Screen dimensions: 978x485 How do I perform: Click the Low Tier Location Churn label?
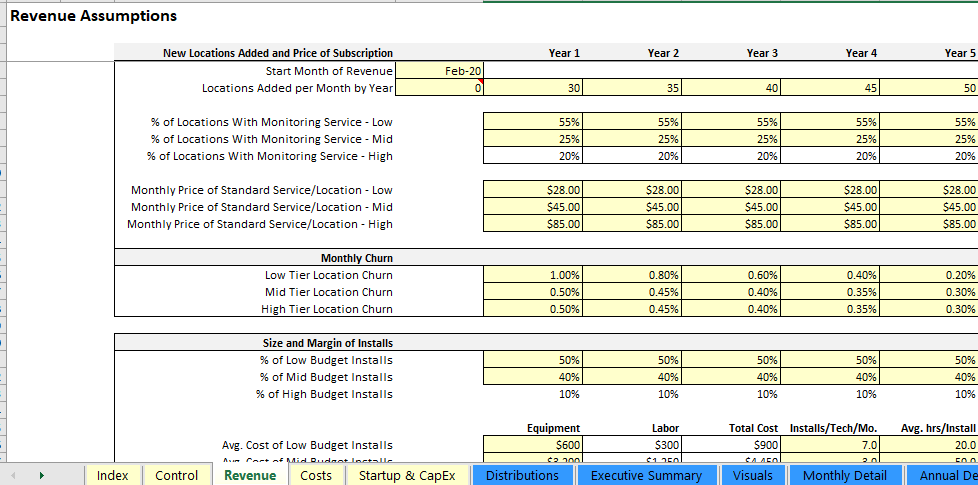point(329,275)
